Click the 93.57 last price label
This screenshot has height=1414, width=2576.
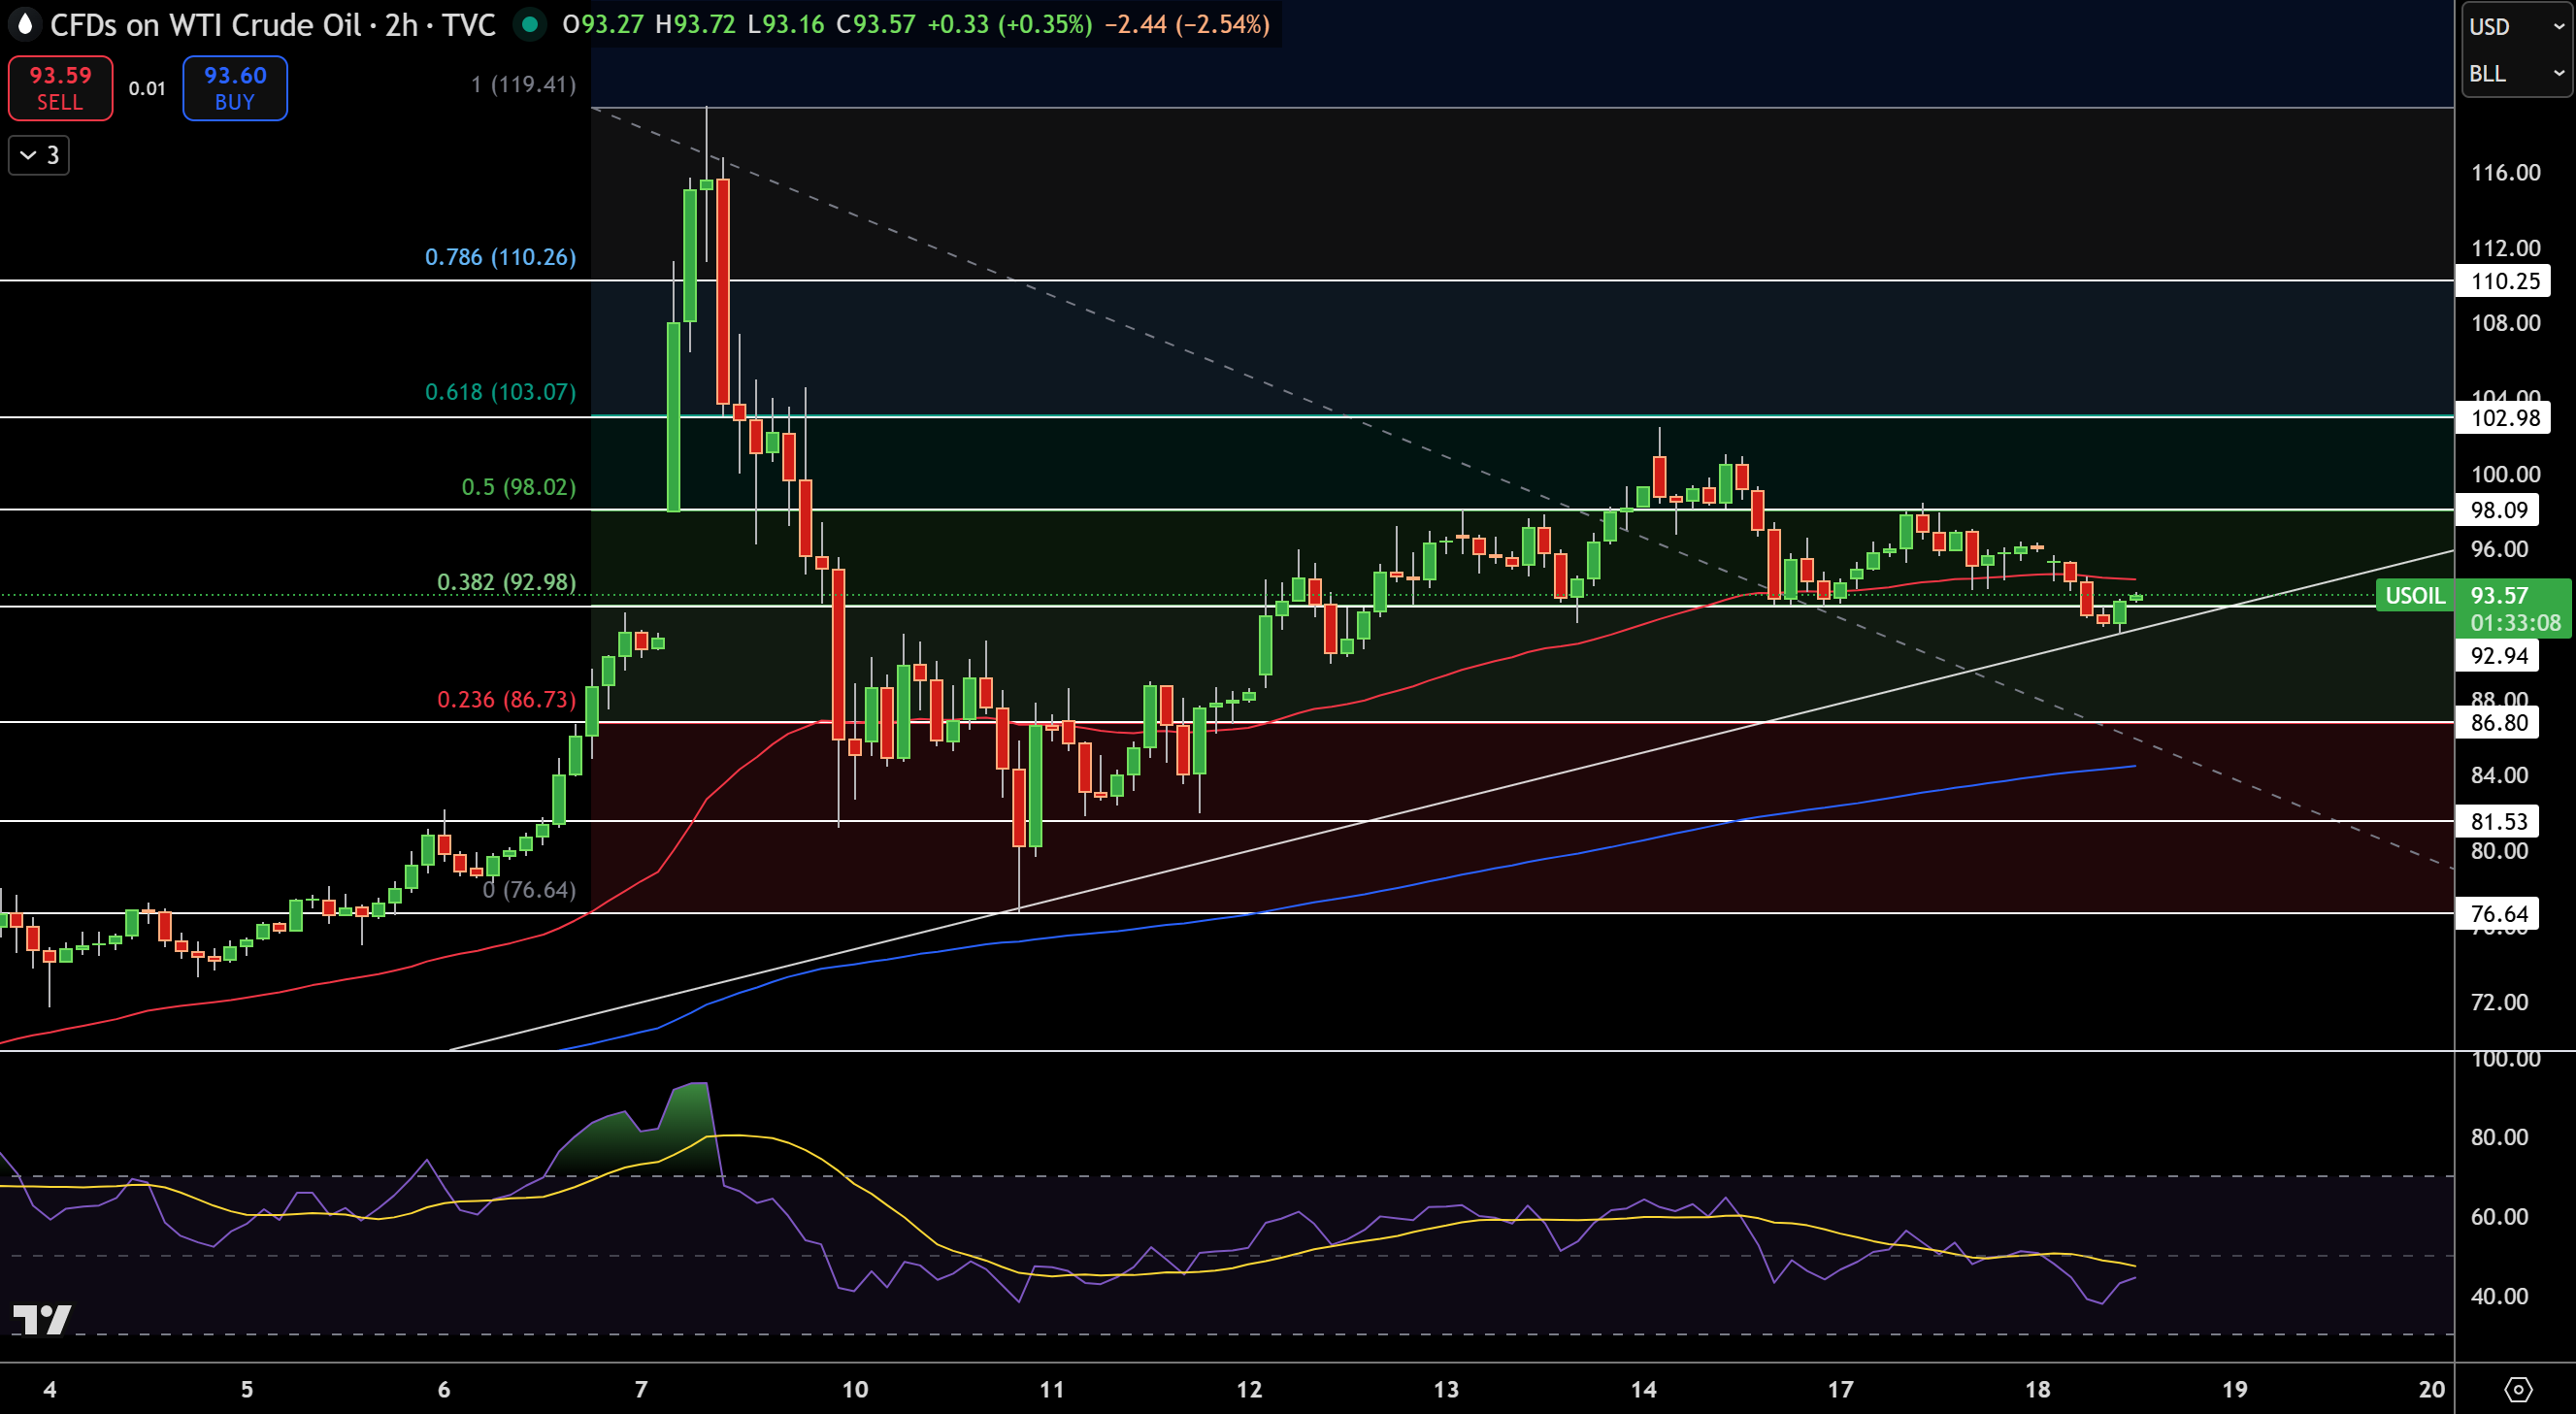click(x=2499, y=596)
